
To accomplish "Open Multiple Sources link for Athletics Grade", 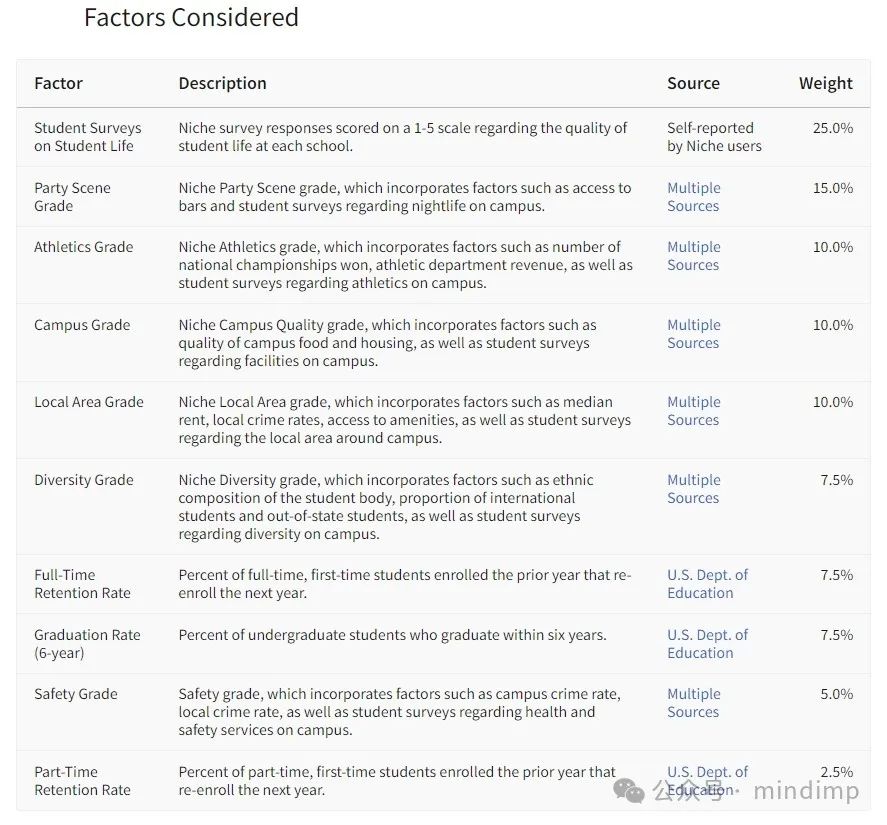I will click(x=694, y=256).
